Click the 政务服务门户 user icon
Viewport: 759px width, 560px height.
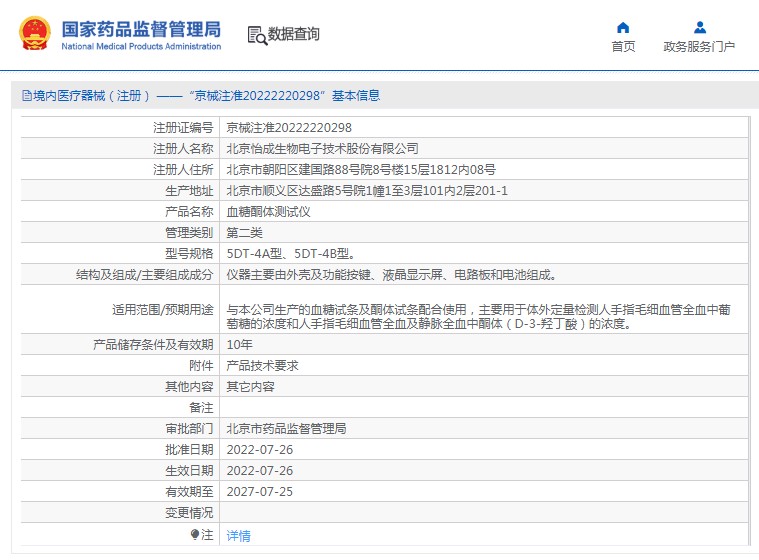pos(699,27)
